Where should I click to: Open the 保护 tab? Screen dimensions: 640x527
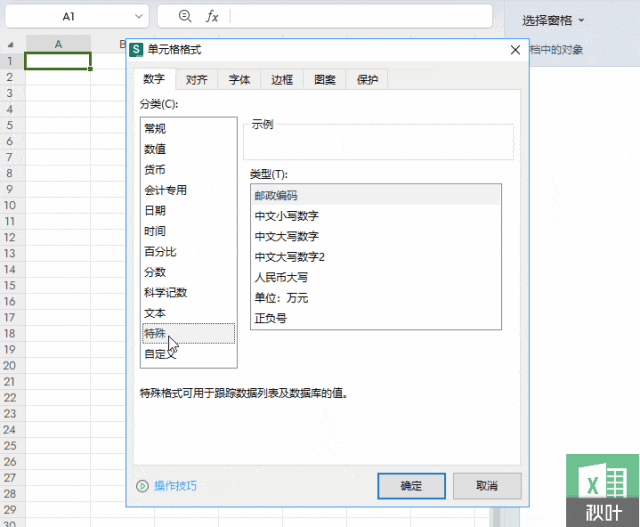367,80
